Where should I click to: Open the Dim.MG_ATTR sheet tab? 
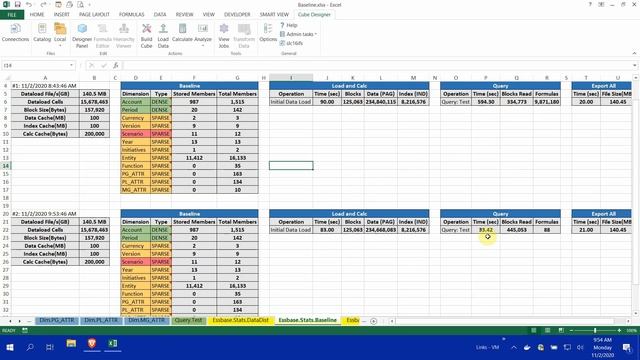click(x=147, y=320)
